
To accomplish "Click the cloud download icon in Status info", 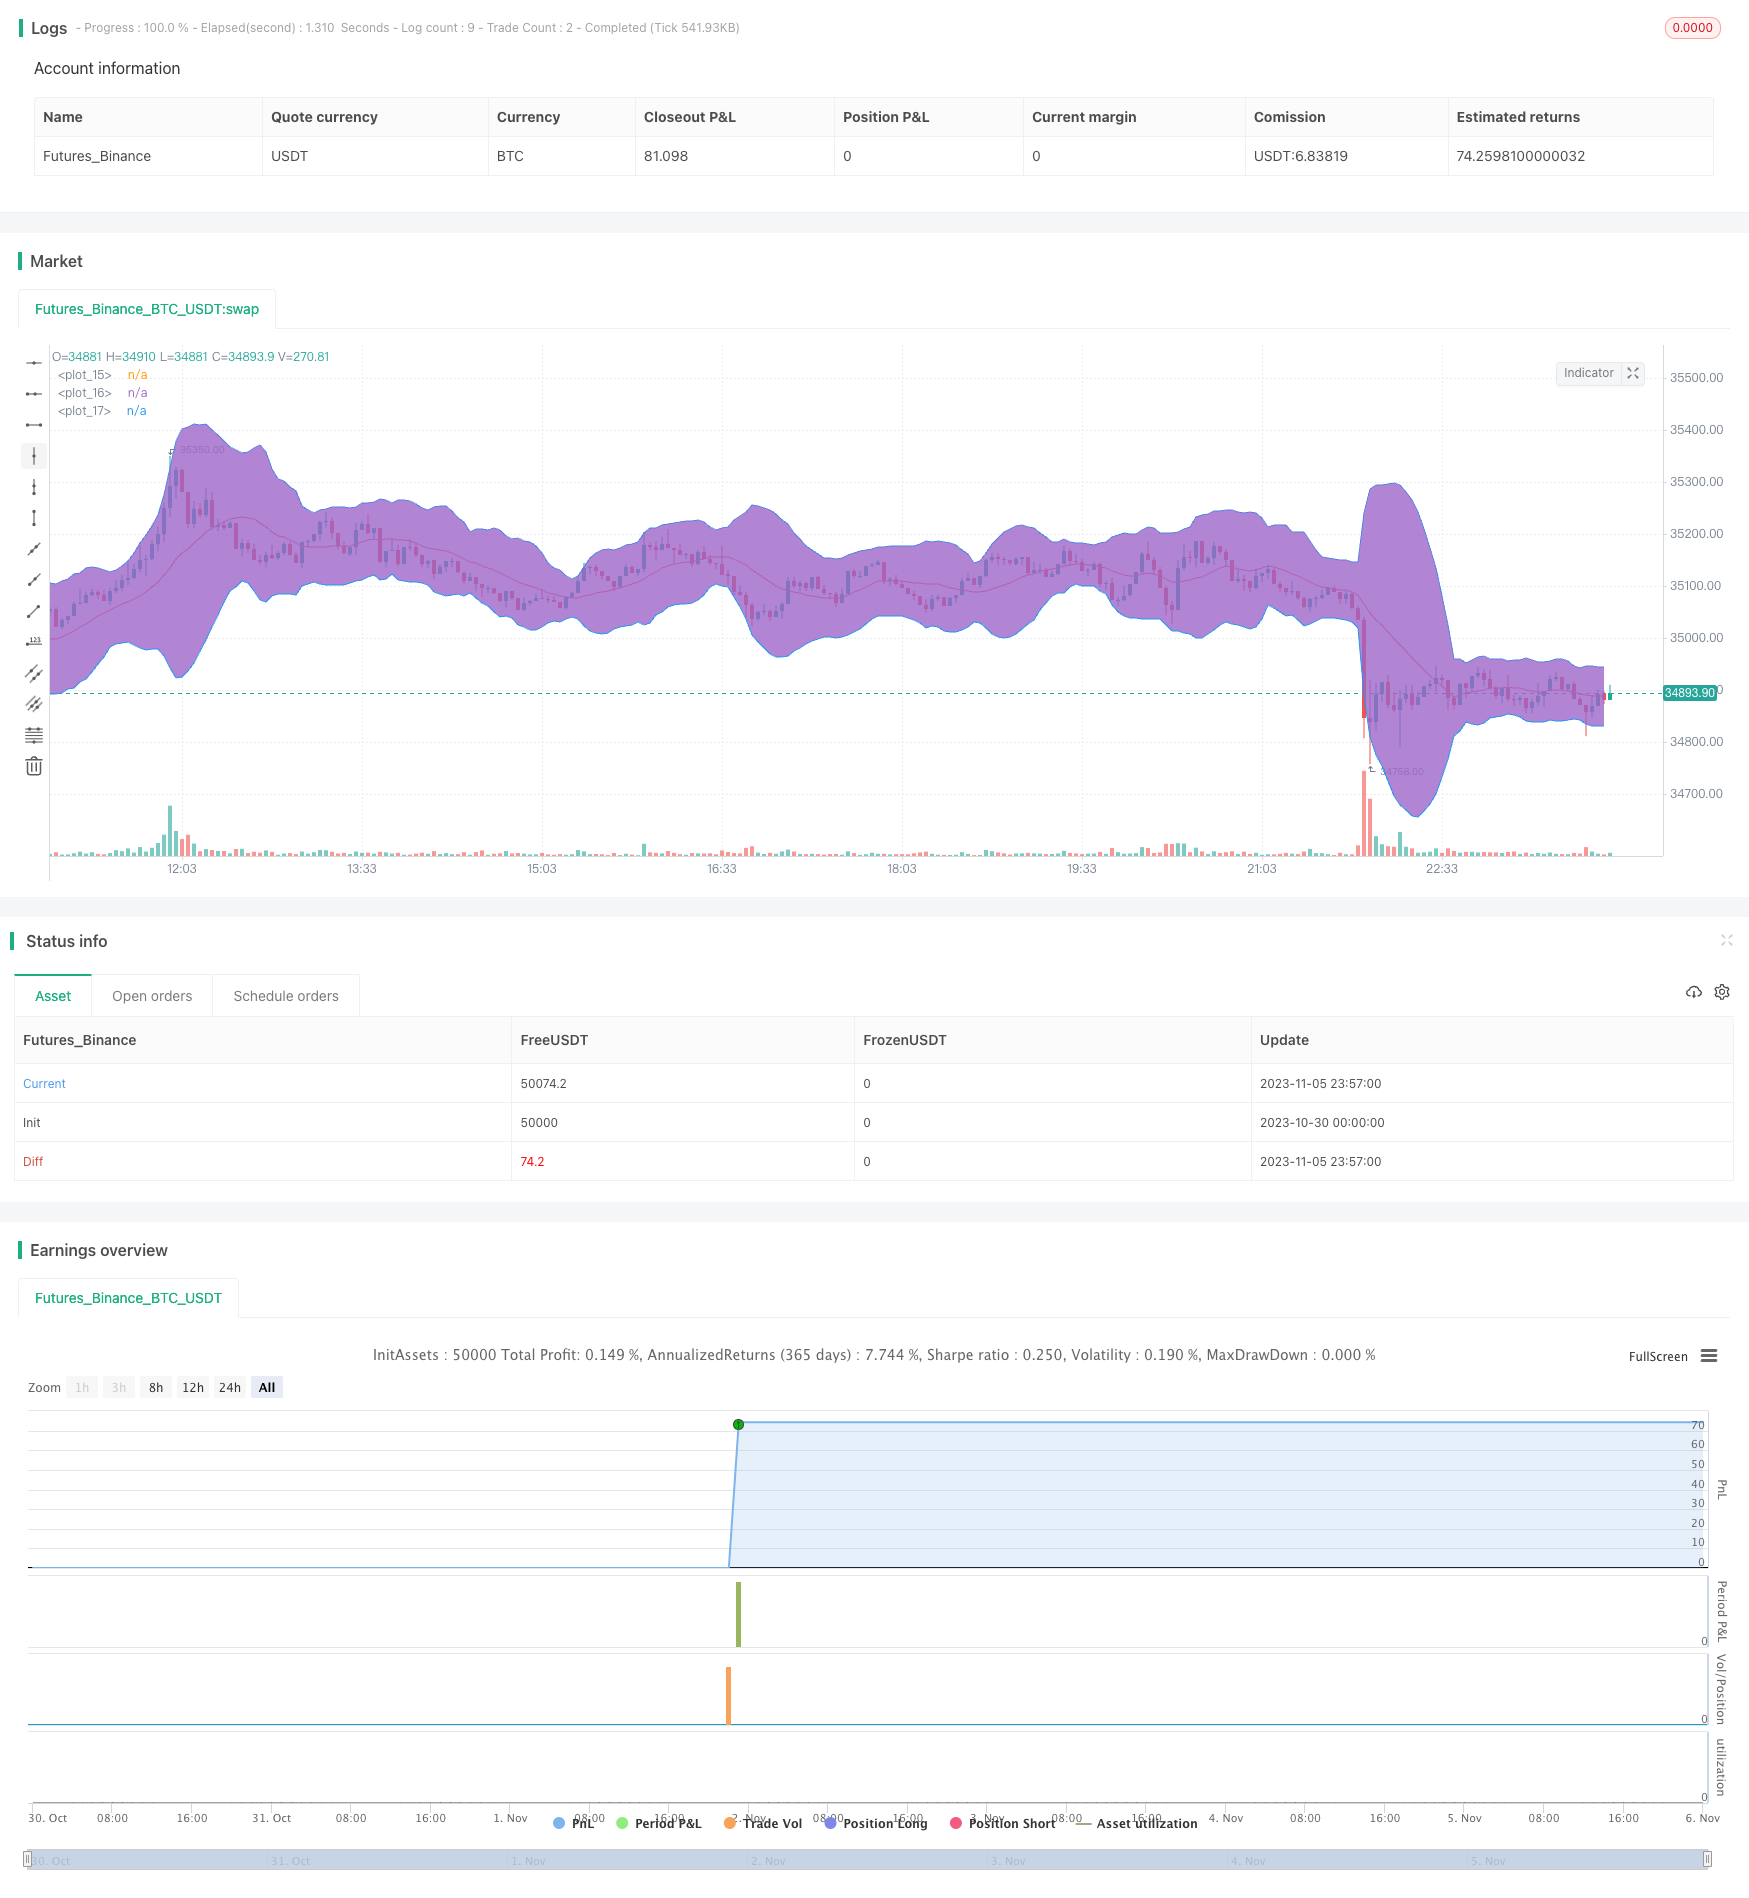I will point(1693,992).
